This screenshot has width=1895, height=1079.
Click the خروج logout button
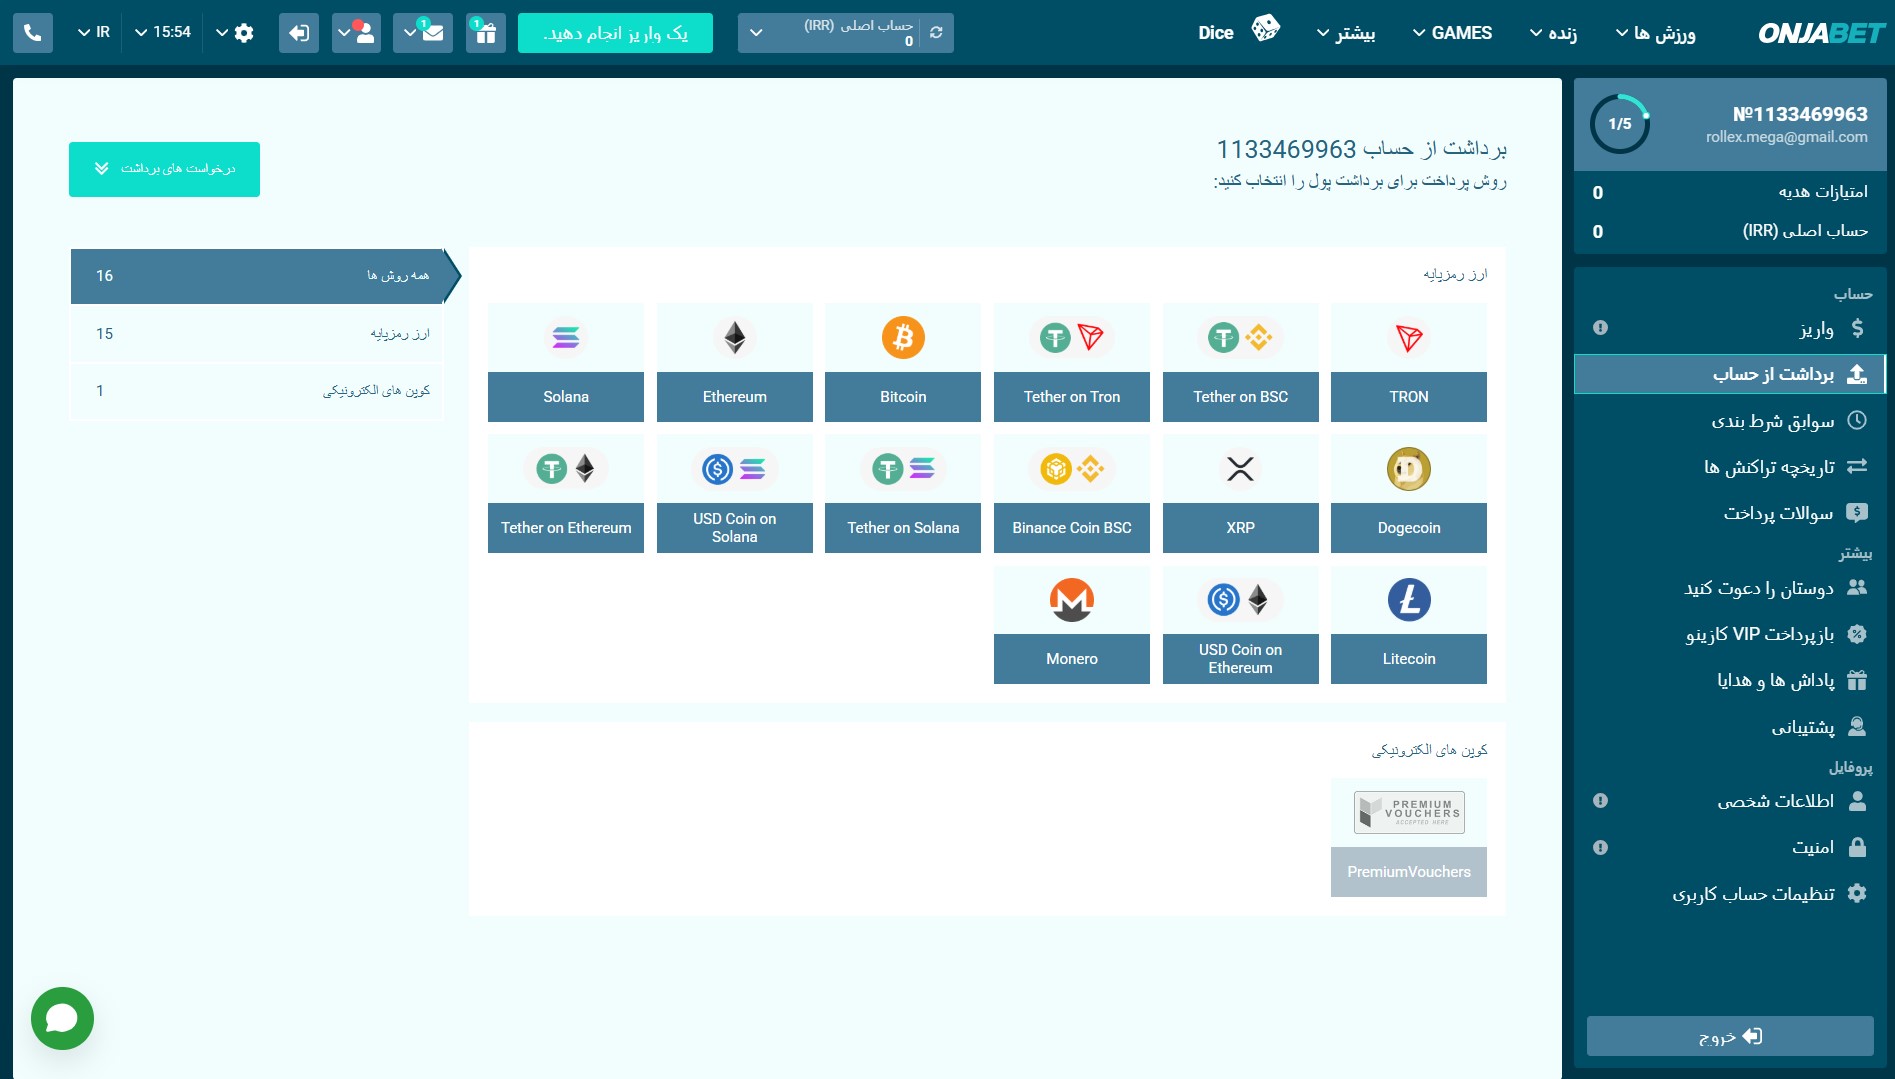[1729, 1037]
